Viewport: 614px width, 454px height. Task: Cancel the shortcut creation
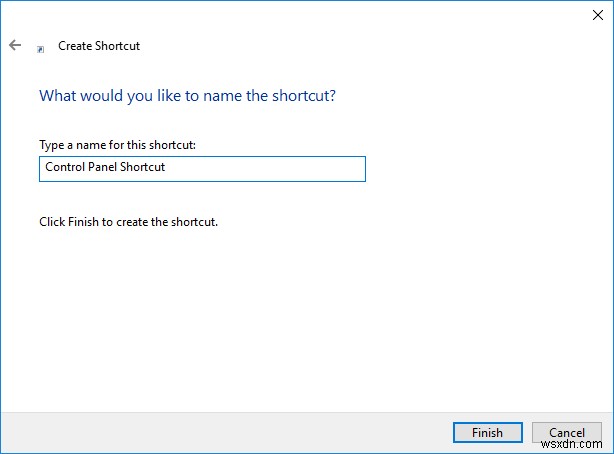point(567,432)
